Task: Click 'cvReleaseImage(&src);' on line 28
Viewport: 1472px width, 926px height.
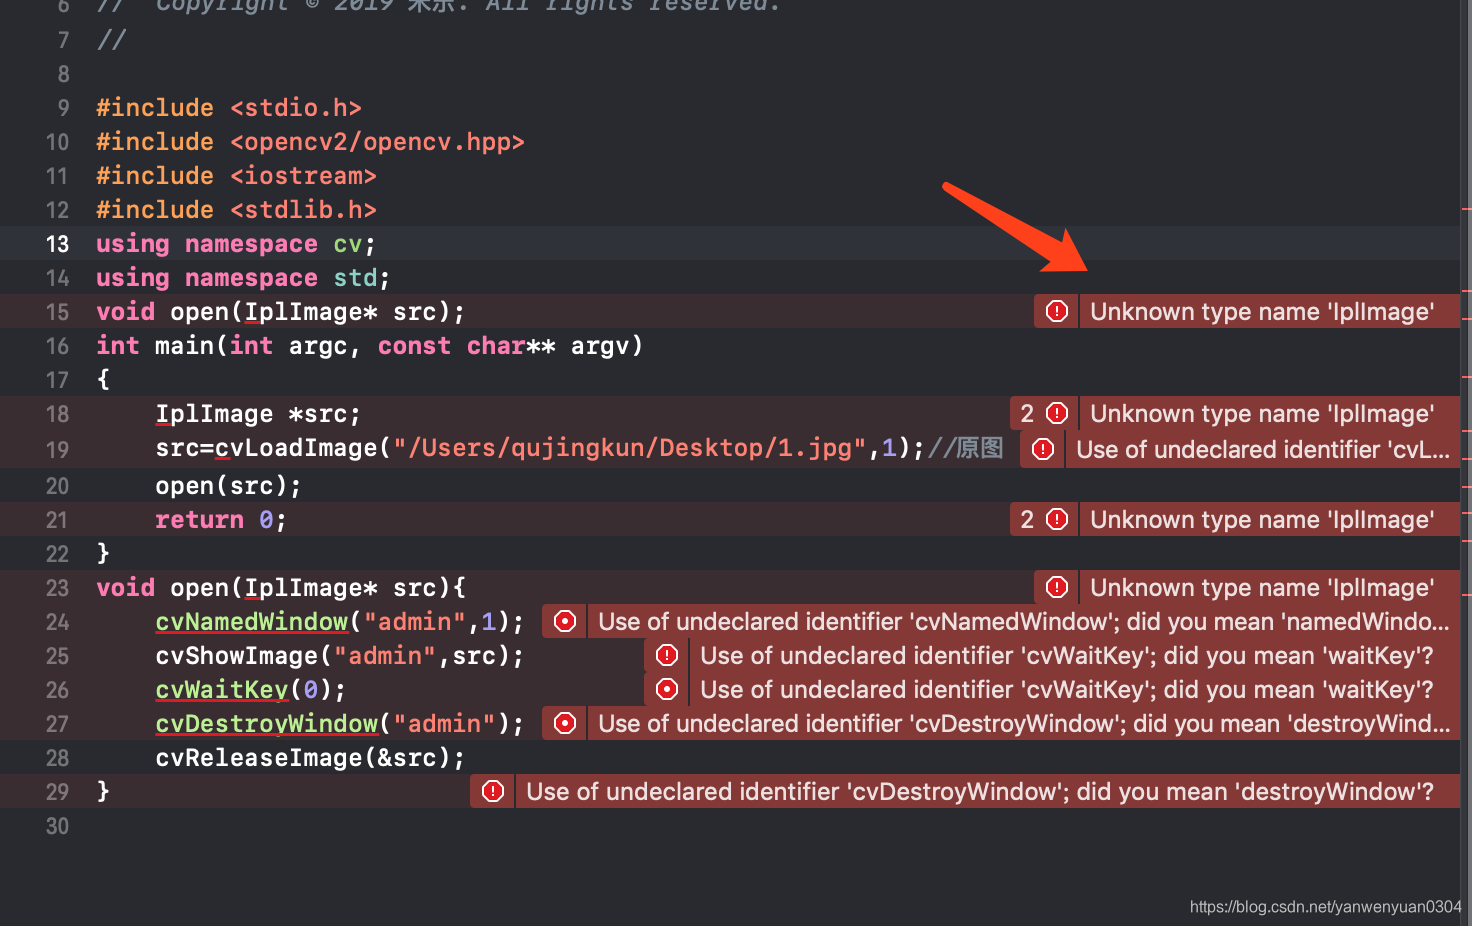Action: (311, 758)
